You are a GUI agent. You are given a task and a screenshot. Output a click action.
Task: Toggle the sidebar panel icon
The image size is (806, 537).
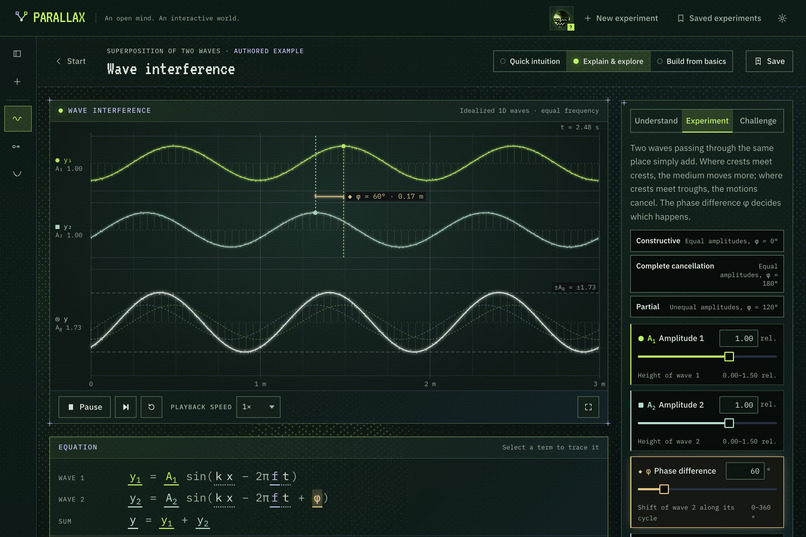(17, 53)
